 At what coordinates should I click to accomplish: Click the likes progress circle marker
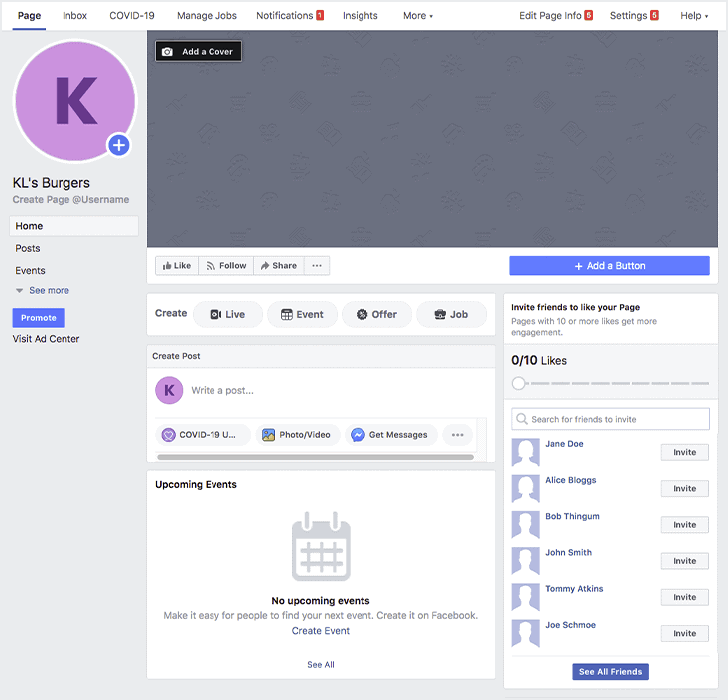click(519, 383)
